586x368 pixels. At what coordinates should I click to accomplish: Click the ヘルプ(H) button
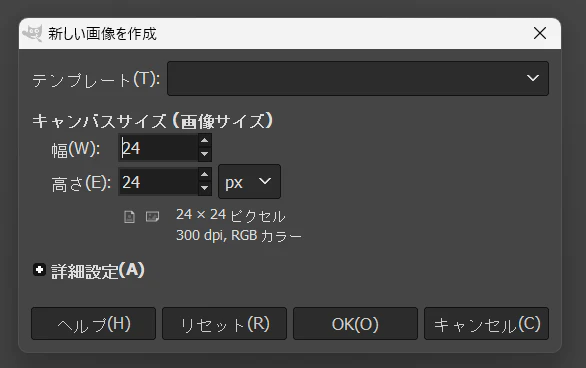[93, 324]
